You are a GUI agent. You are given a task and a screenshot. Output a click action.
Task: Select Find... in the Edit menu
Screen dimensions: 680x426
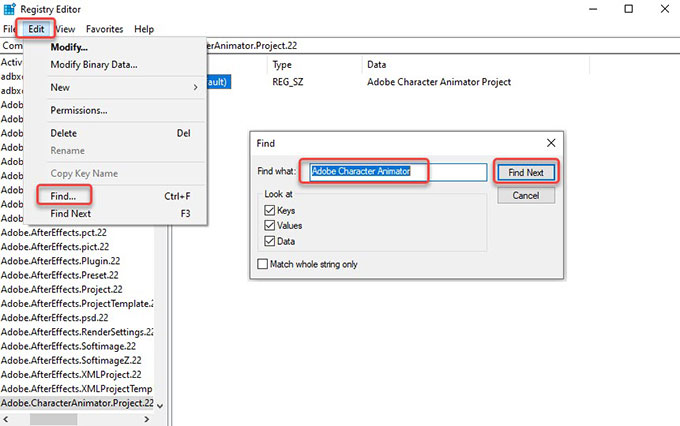pos(63,196)
